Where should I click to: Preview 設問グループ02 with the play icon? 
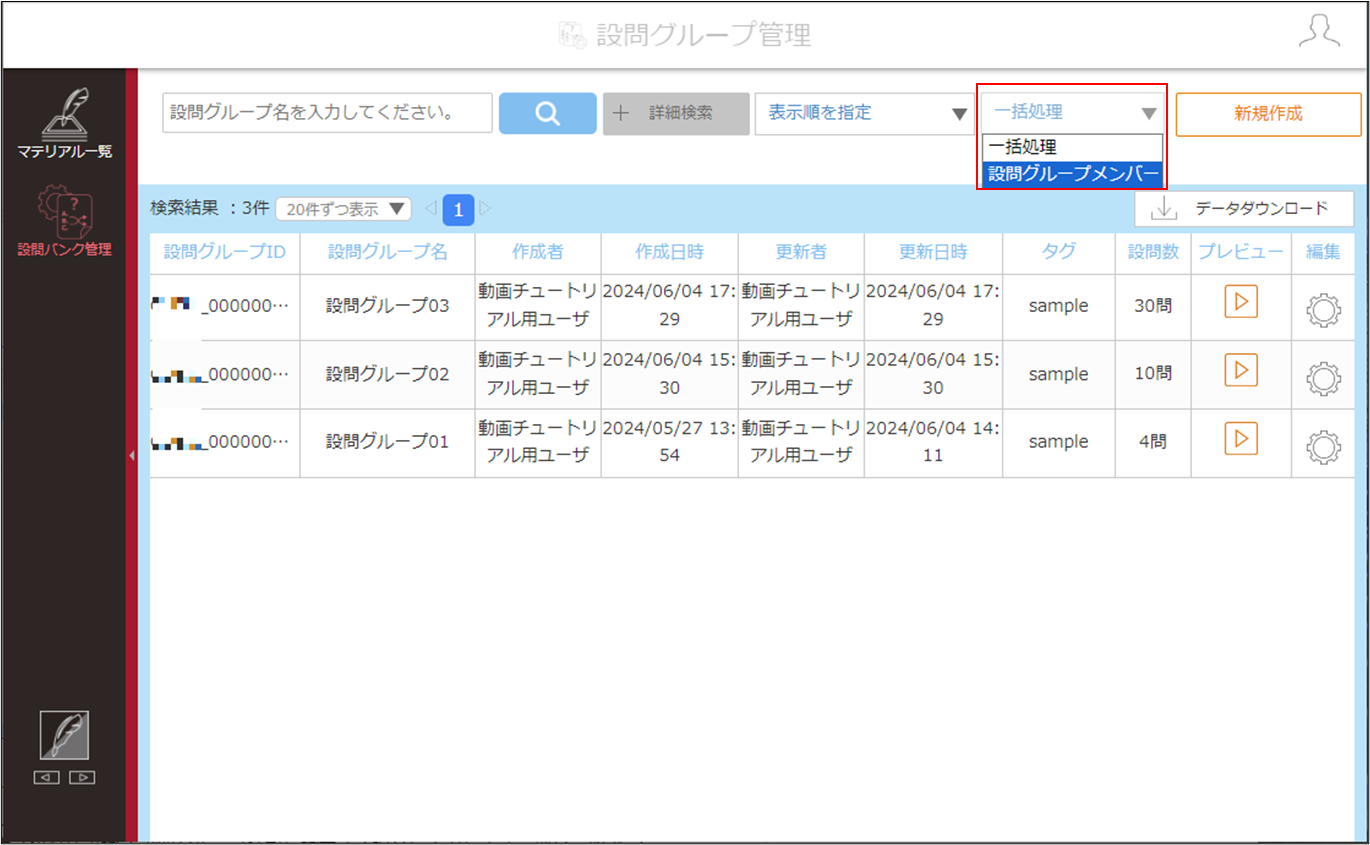point(1240,371)
